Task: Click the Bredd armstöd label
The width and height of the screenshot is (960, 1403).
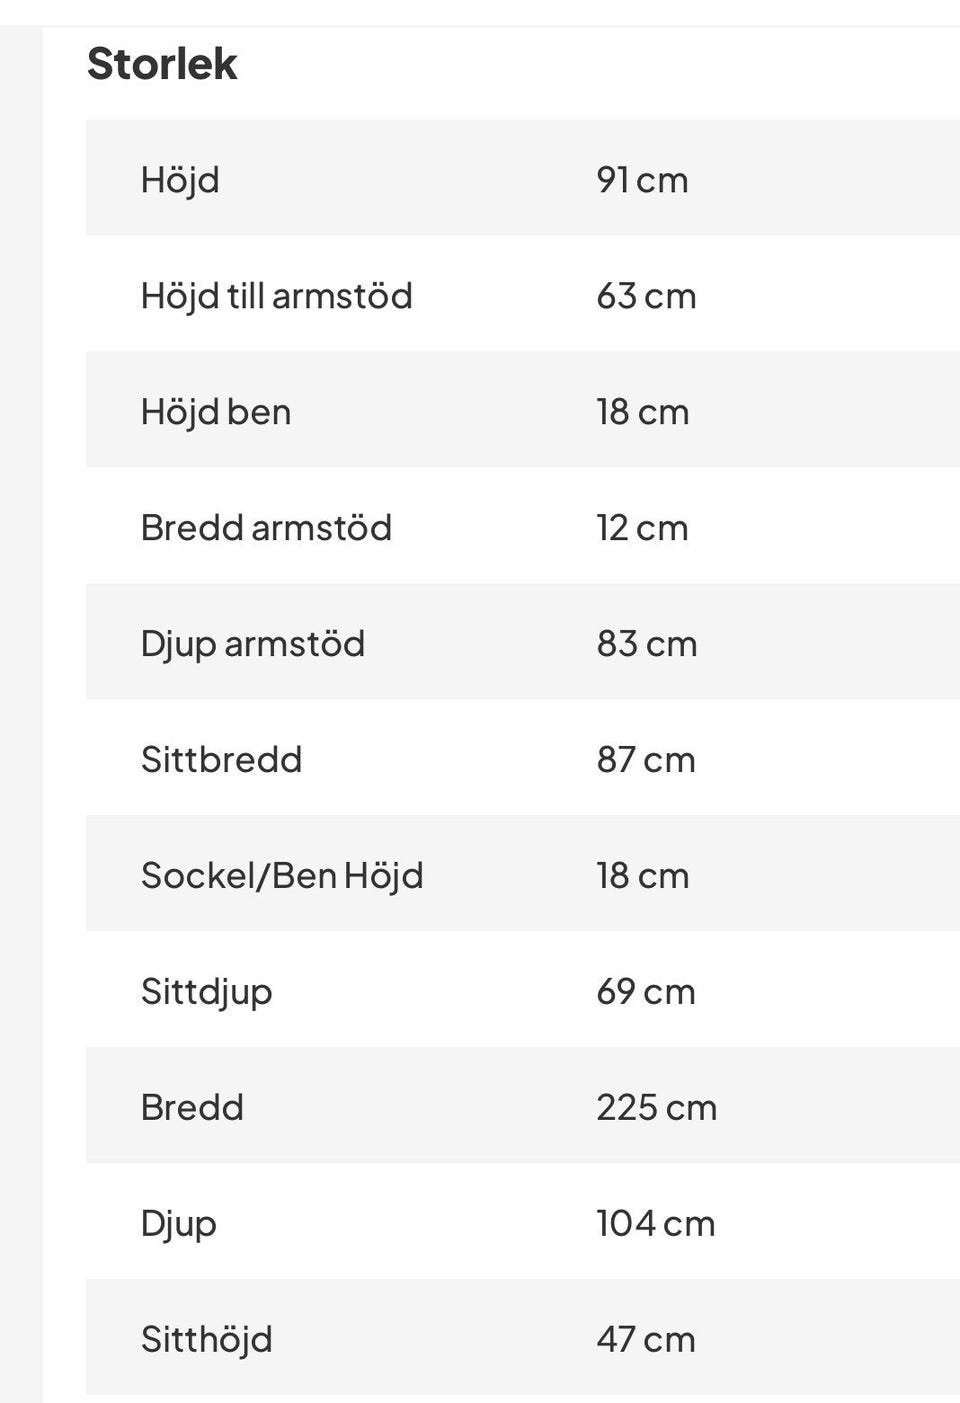Action: coord(266,528)
